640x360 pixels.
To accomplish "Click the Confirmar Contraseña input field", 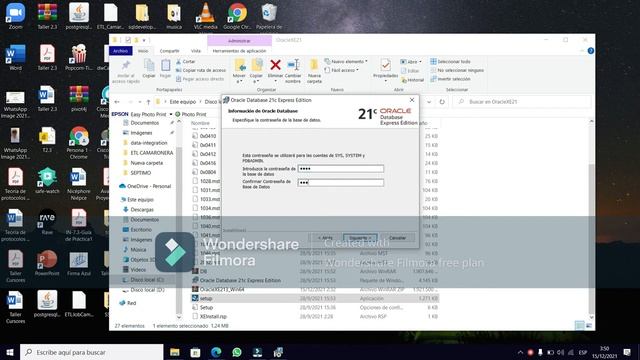I will 341,182.
